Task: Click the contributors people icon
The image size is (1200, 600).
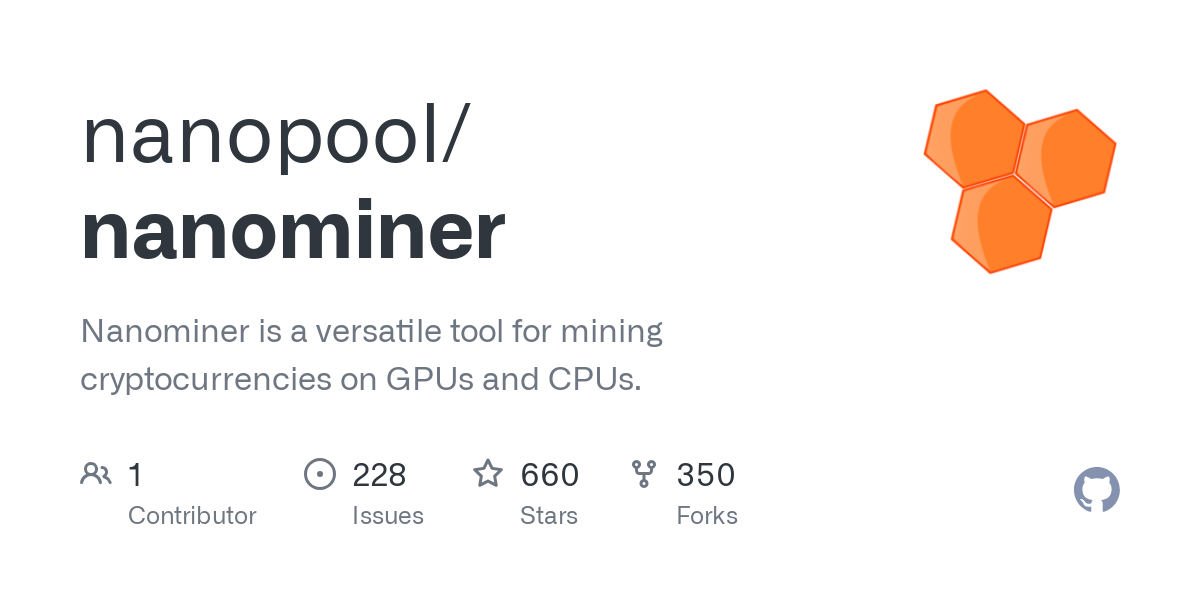Action: click(x=96, y=474)
